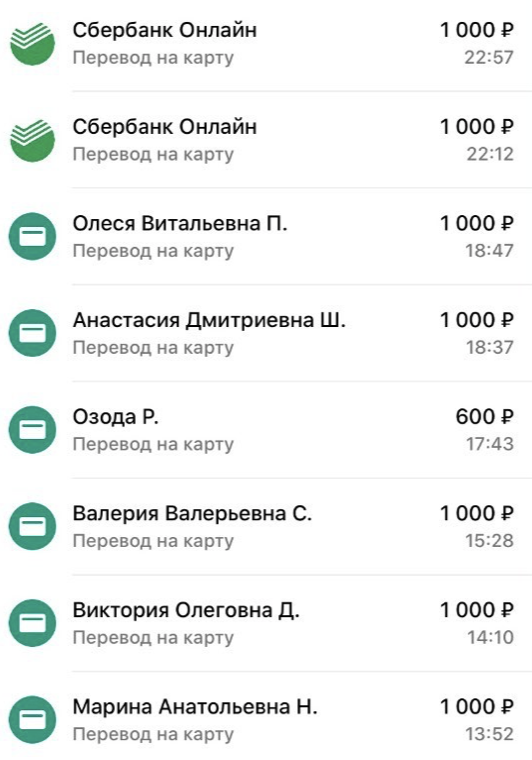
Task: Tap the card icon beside Олеся Витальевна П.
Action: (x=32, y=237)
